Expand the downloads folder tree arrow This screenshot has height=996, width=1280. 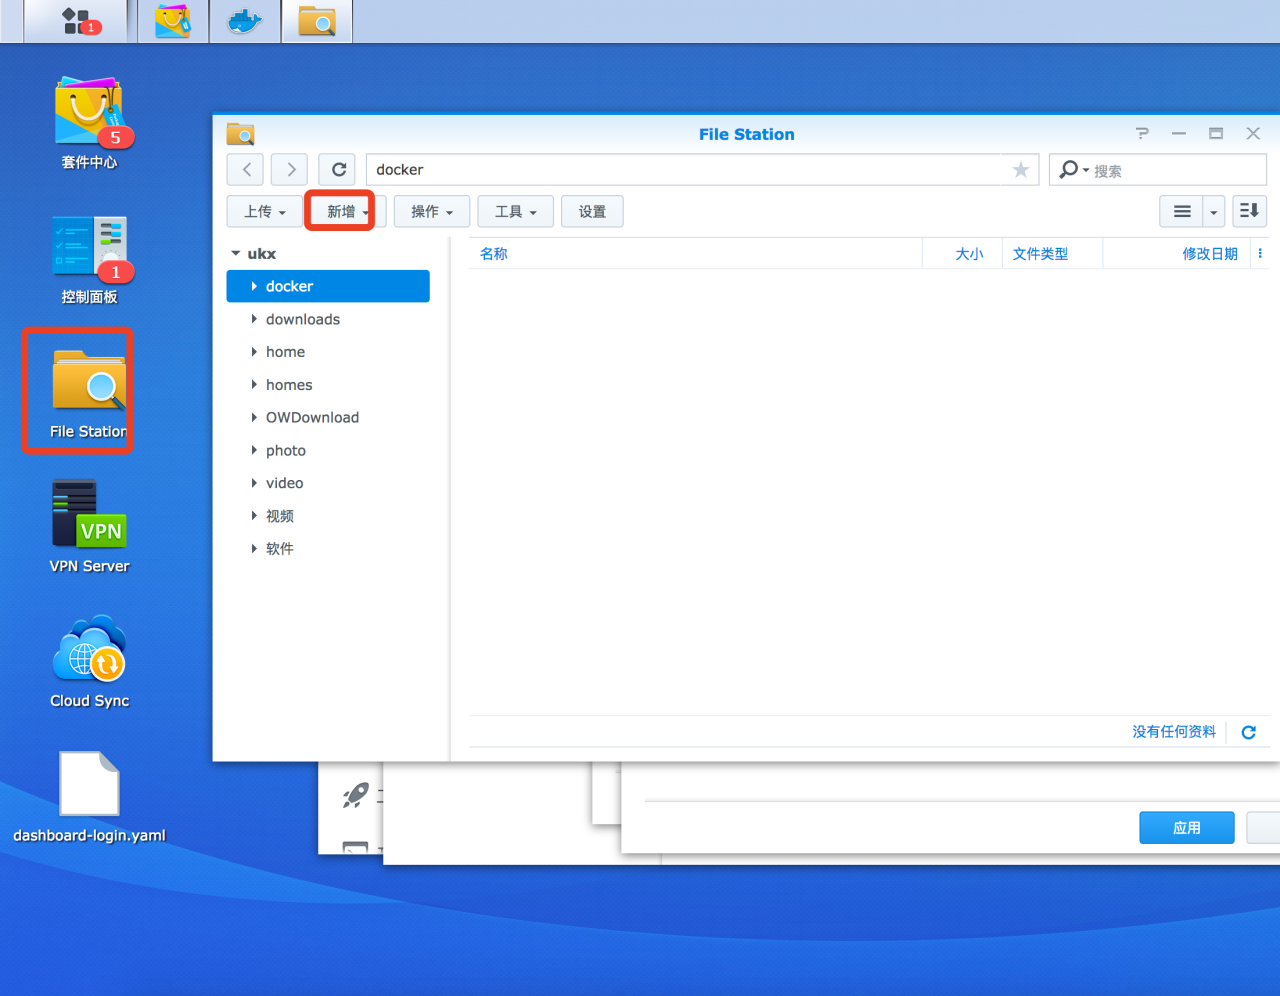(254, 320)
